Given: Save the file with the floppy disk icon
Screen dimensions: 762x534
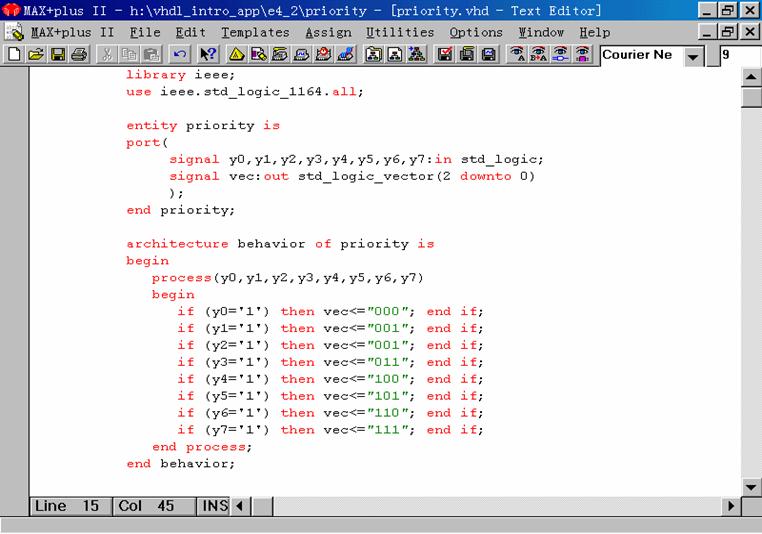Looking at the screenshot, I should click(x=57, y=54).
